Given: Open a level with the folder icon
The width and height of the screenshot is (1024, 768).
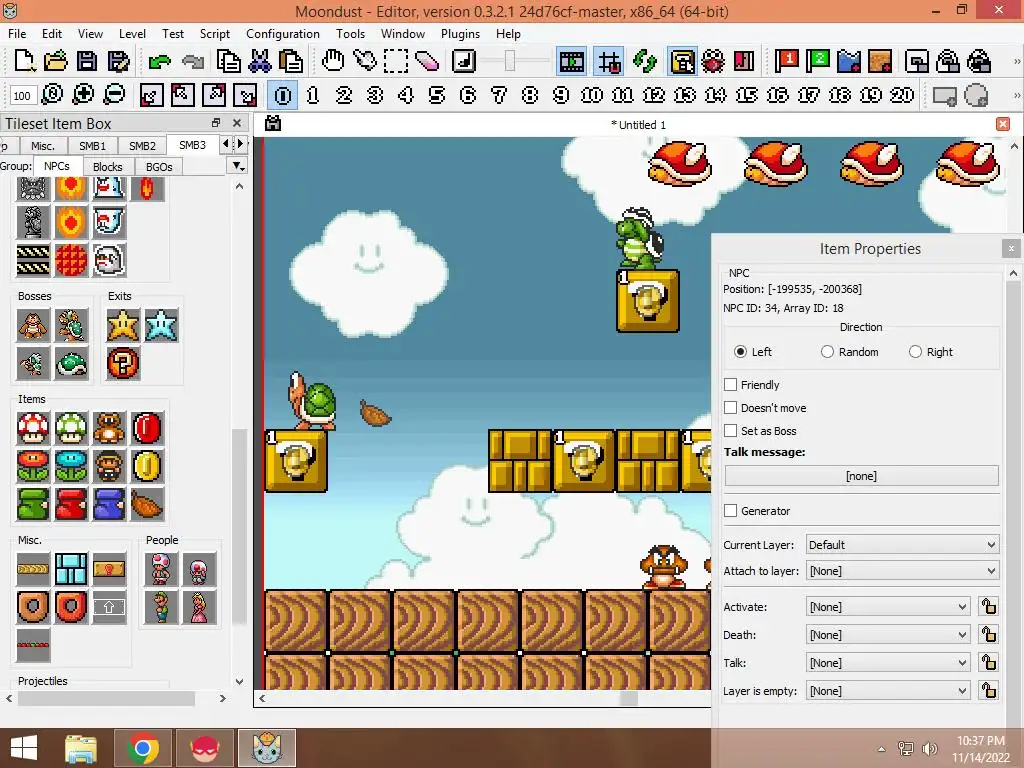Looking at the screenshot, I should (56, 61).
